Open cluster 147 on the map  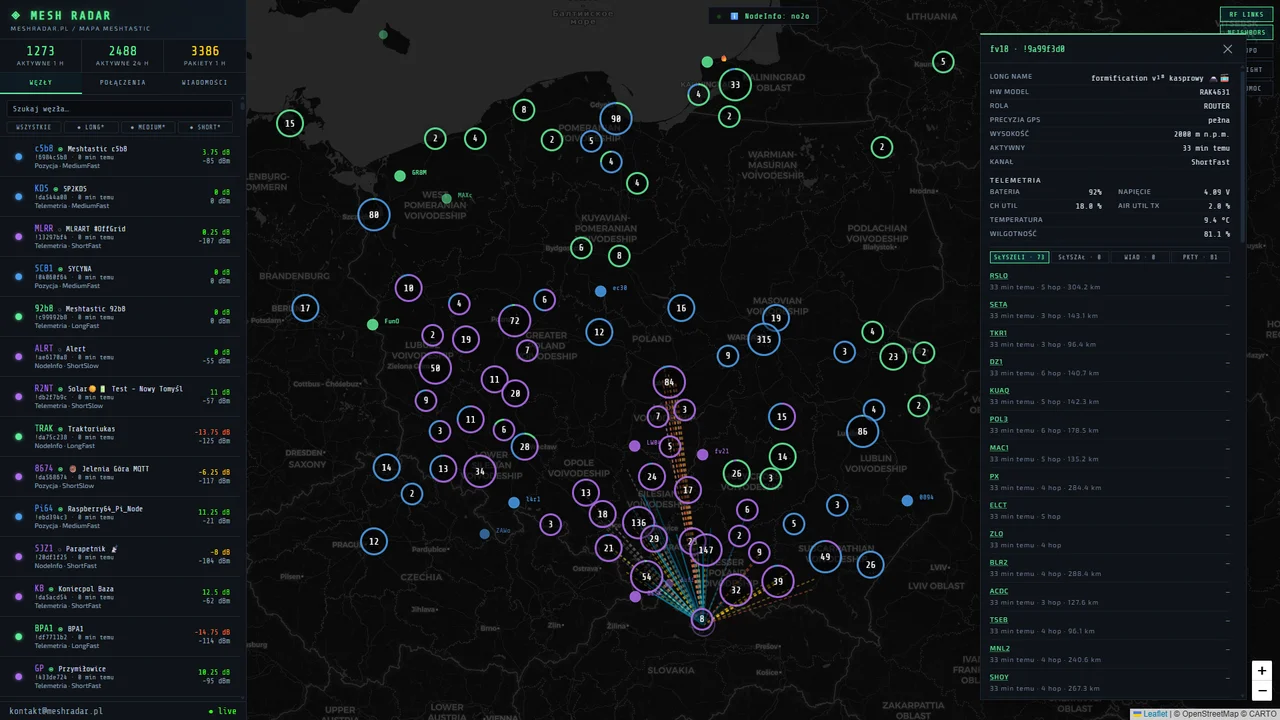tap(706, 550)
